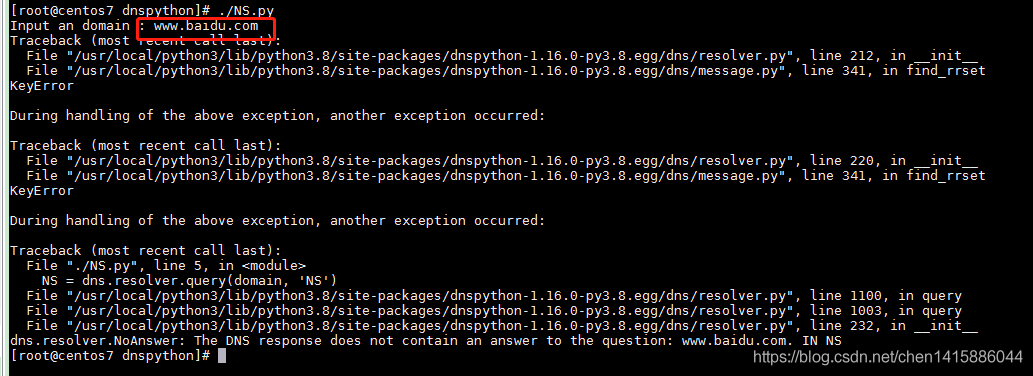1033x376 pixels.
Task: Click first 'During handling of the above exception' line
Action: pyautogui.click(x=277, y=116)
